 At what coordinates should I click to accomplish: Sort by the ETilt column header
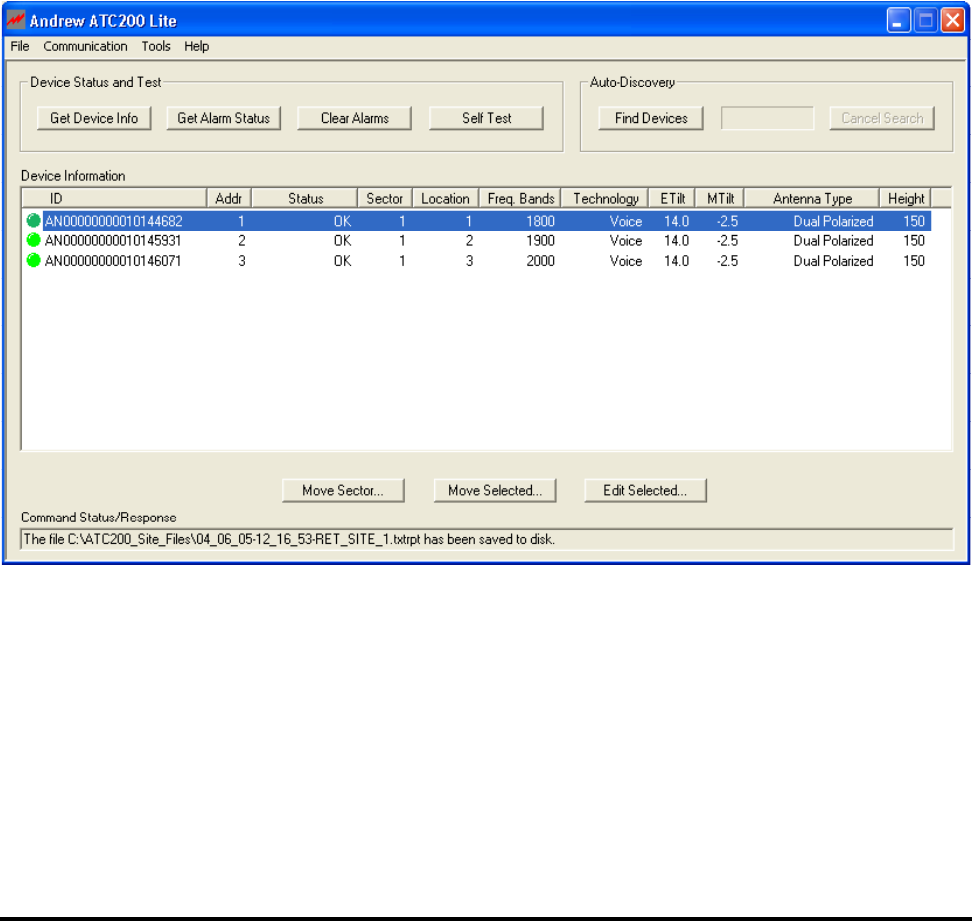tap(672, 198)
